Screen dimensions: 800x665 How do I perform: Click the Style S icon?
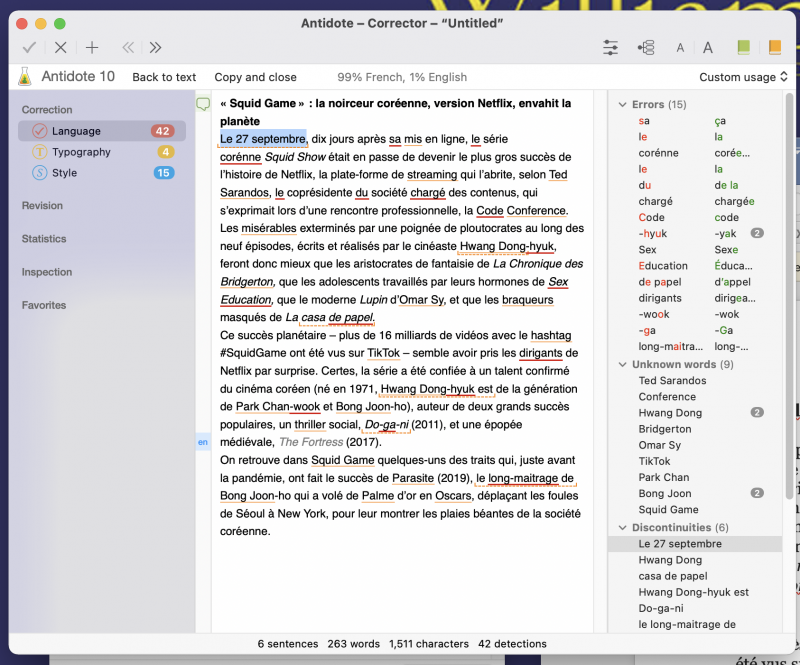click(39, 173)
